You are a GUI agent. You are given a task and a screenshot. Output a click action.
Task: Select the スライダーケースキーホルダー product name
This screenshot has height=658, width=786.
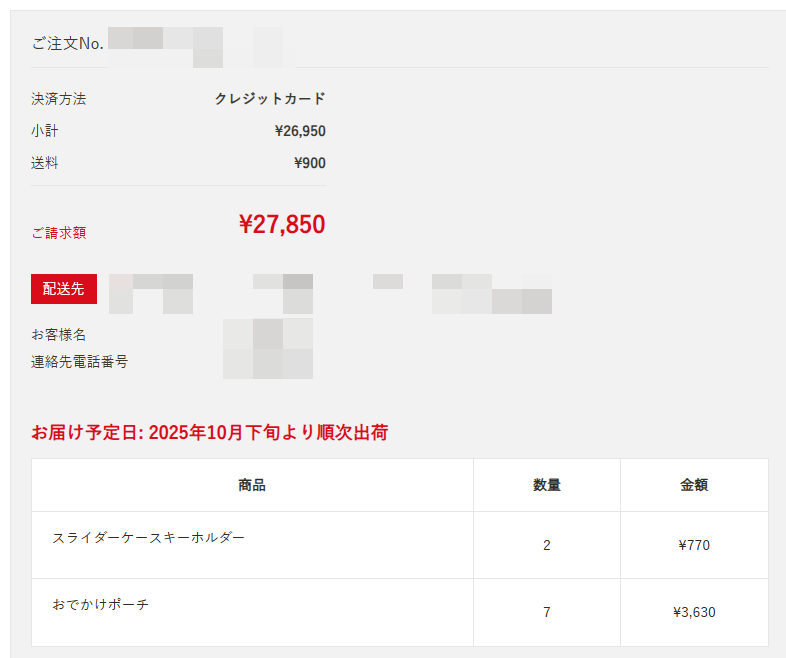pyautogui.click(x=148, y=538)
